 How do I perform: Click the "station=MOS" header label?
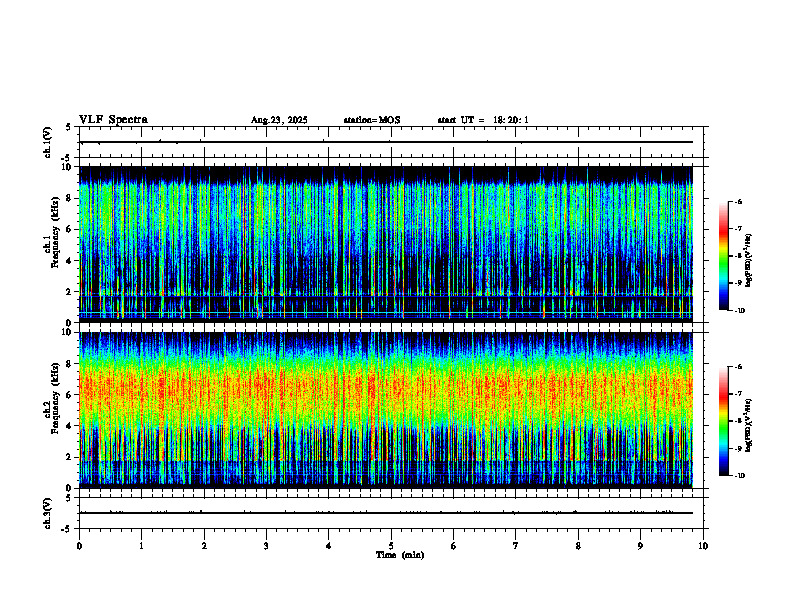pos(372,120)
